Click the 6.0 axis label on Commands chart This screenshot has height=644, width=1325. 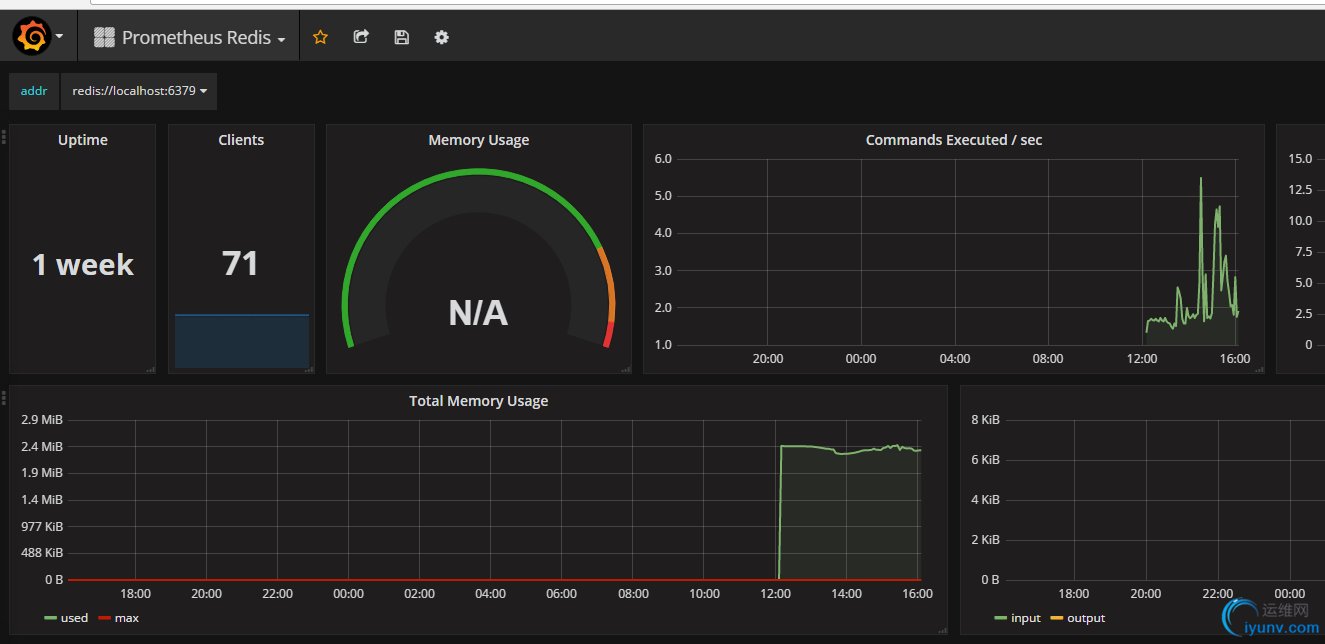coord(663,158)
